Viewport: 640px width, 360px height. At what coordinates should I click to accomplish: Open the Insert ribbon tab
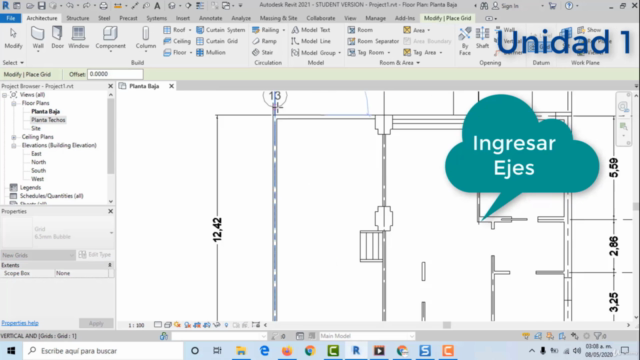pos(182,18)
